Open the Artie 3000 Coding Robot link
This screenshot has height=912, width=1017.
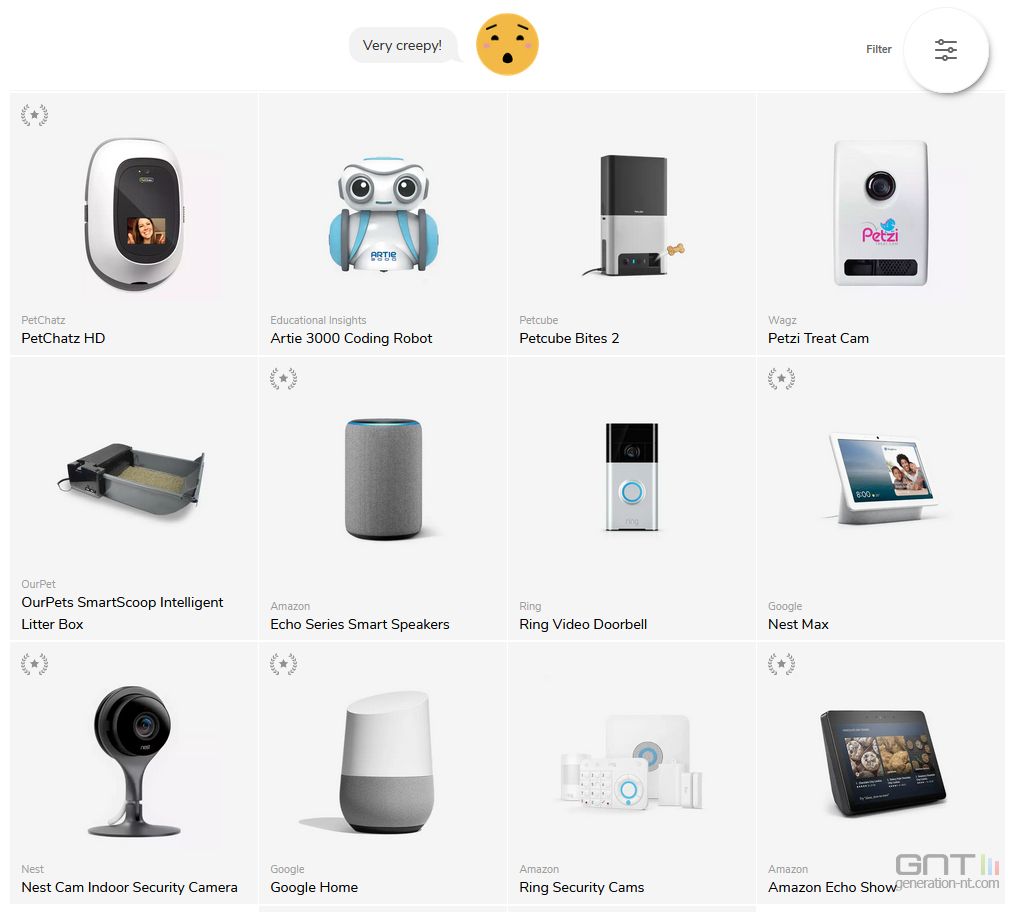coord(351,338)
